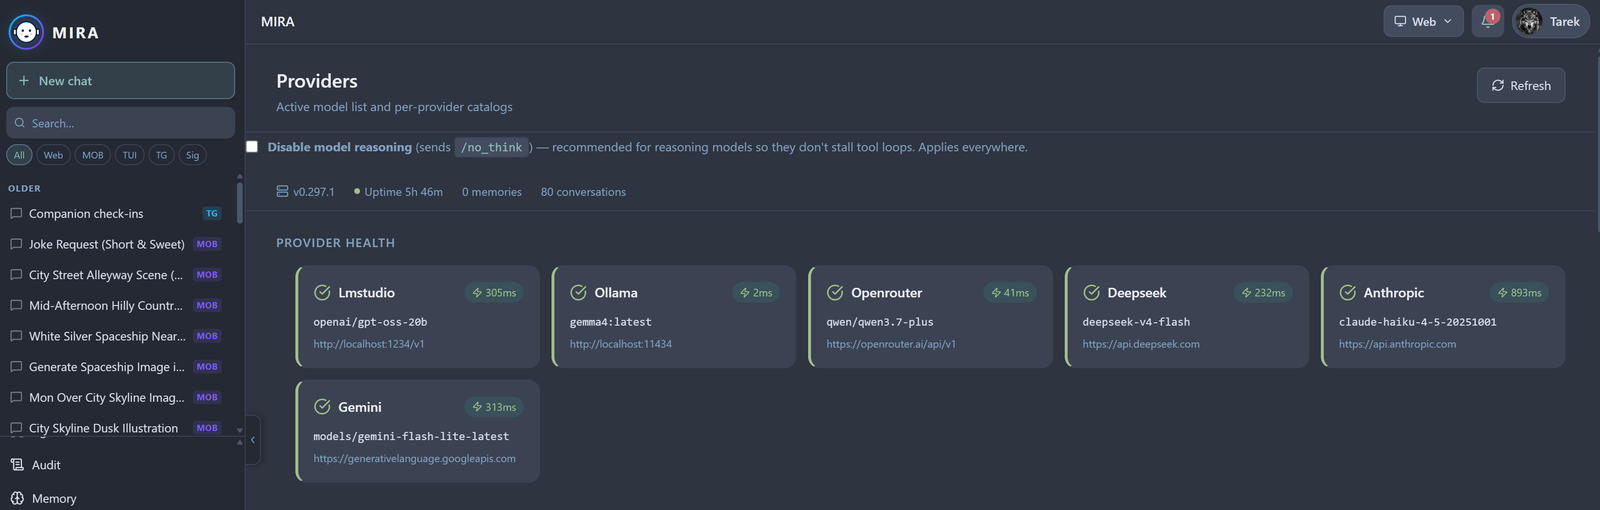
Task: Collapse the sidebar with the chevron handle
Action: pos(252,440)
